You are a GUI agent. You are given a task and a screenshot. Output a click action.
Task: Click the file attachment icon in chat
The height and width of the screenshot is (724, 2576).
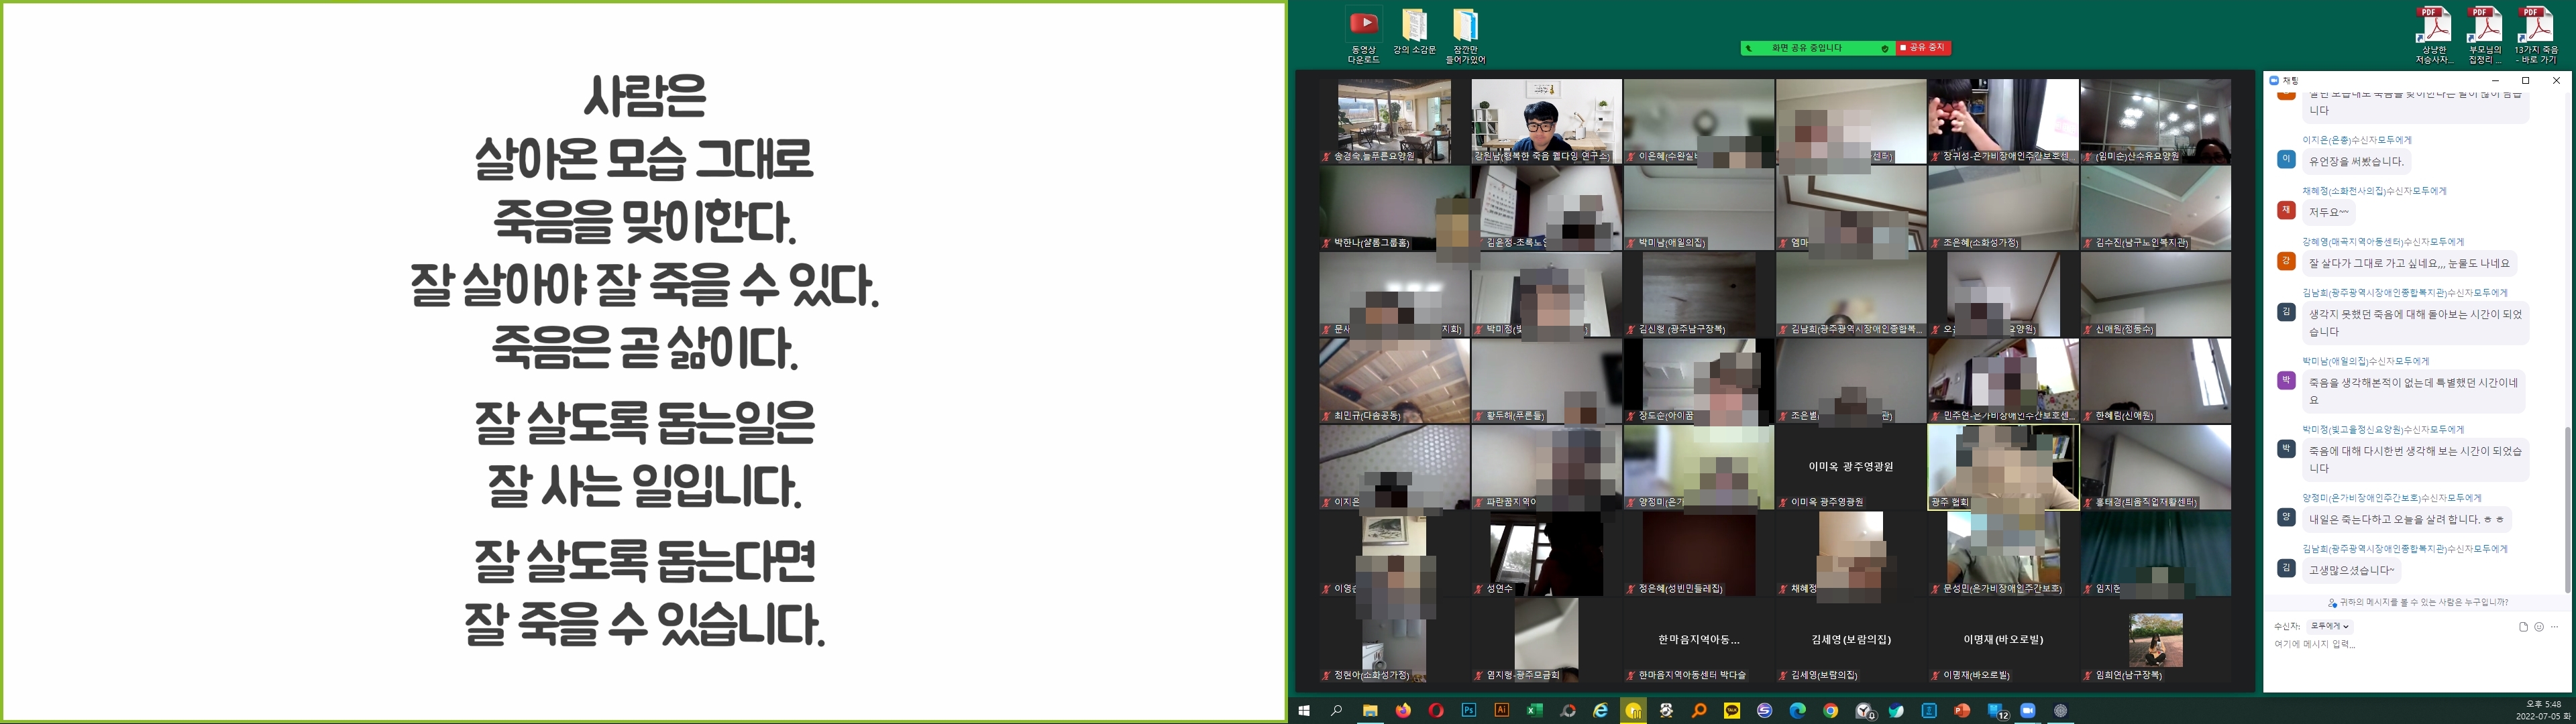pyautogui.click(x=2523, y=627)
